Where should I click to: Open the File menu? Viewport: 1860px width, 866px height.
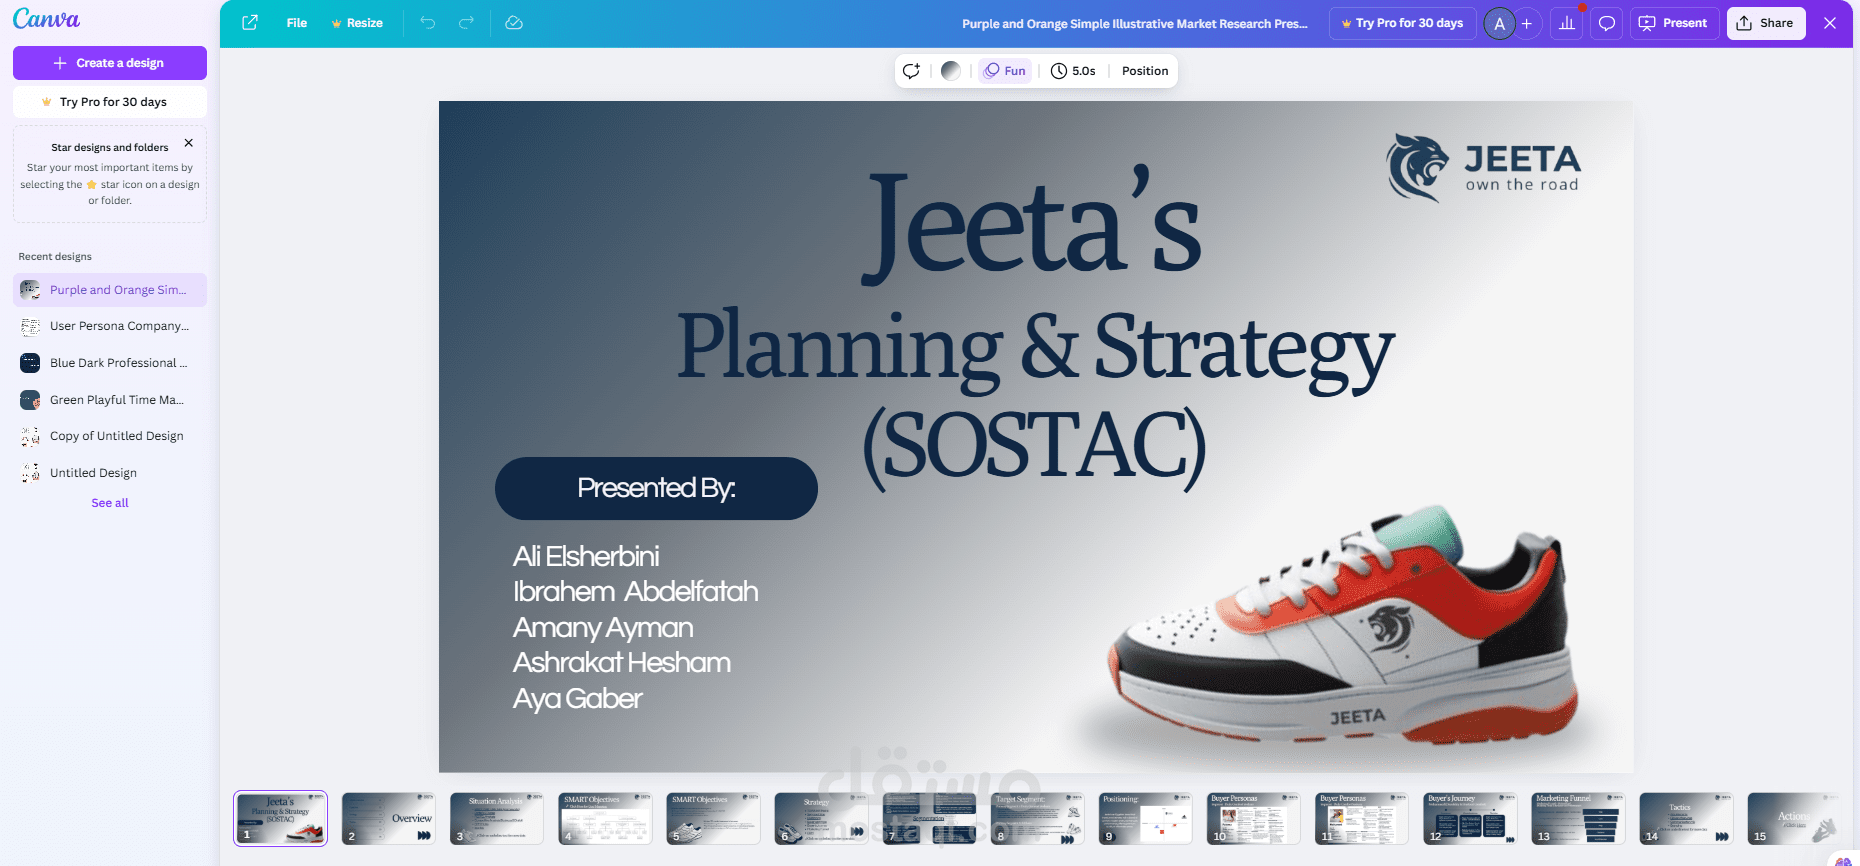pyautogui.click(x=297, y=23)
